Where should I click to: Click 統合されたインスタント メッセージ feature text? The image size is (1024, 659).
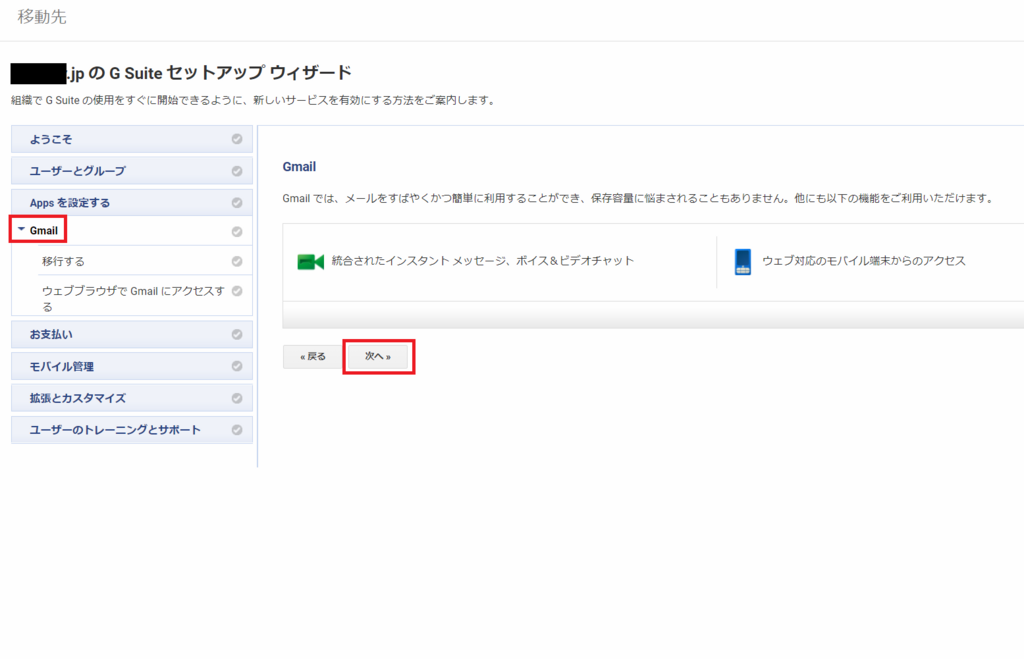pyautogui.click(x=483, y=261)
